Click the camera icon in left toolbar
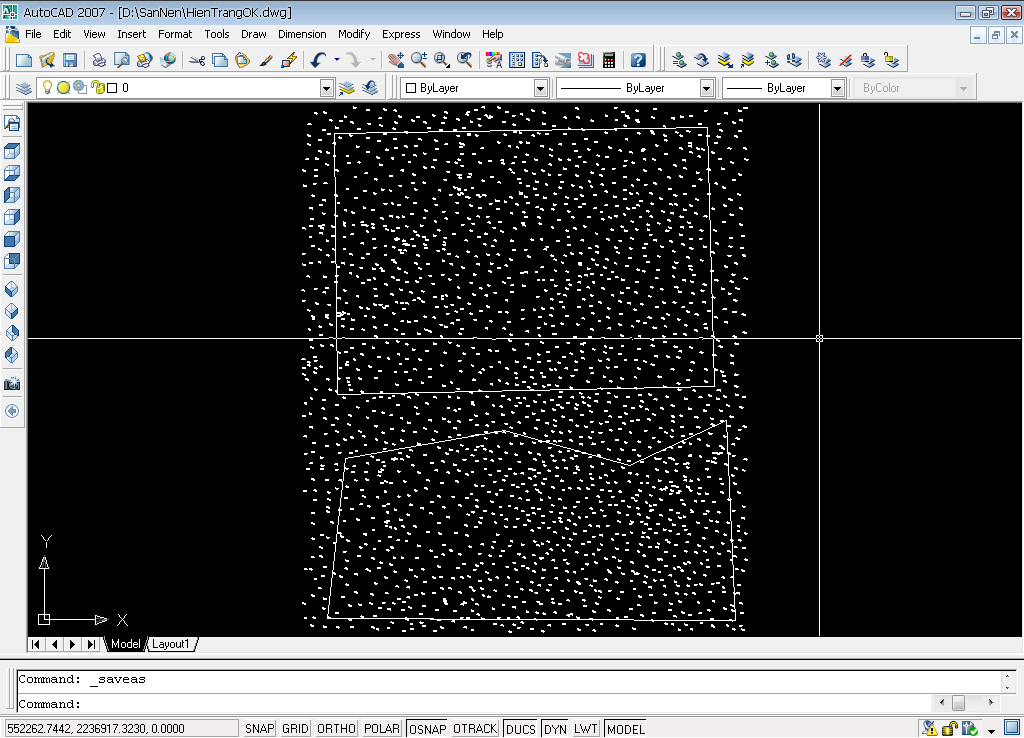This screenshot has width=1024, height=738. pyautogui.click(x=12, y=384)
